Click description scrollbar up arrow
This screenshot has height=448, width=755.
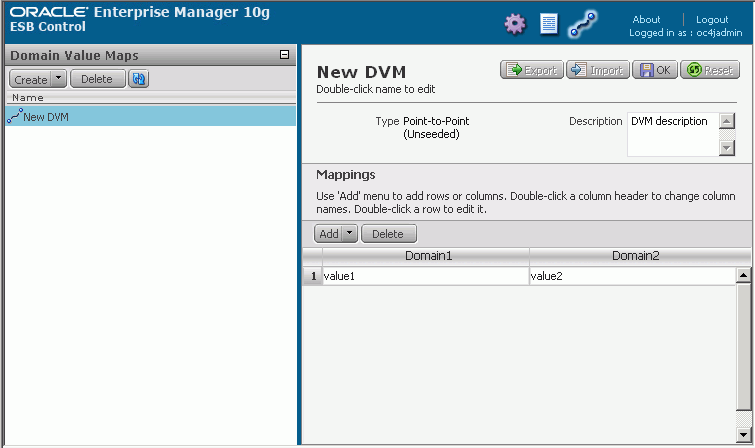(x=727, y=120)
